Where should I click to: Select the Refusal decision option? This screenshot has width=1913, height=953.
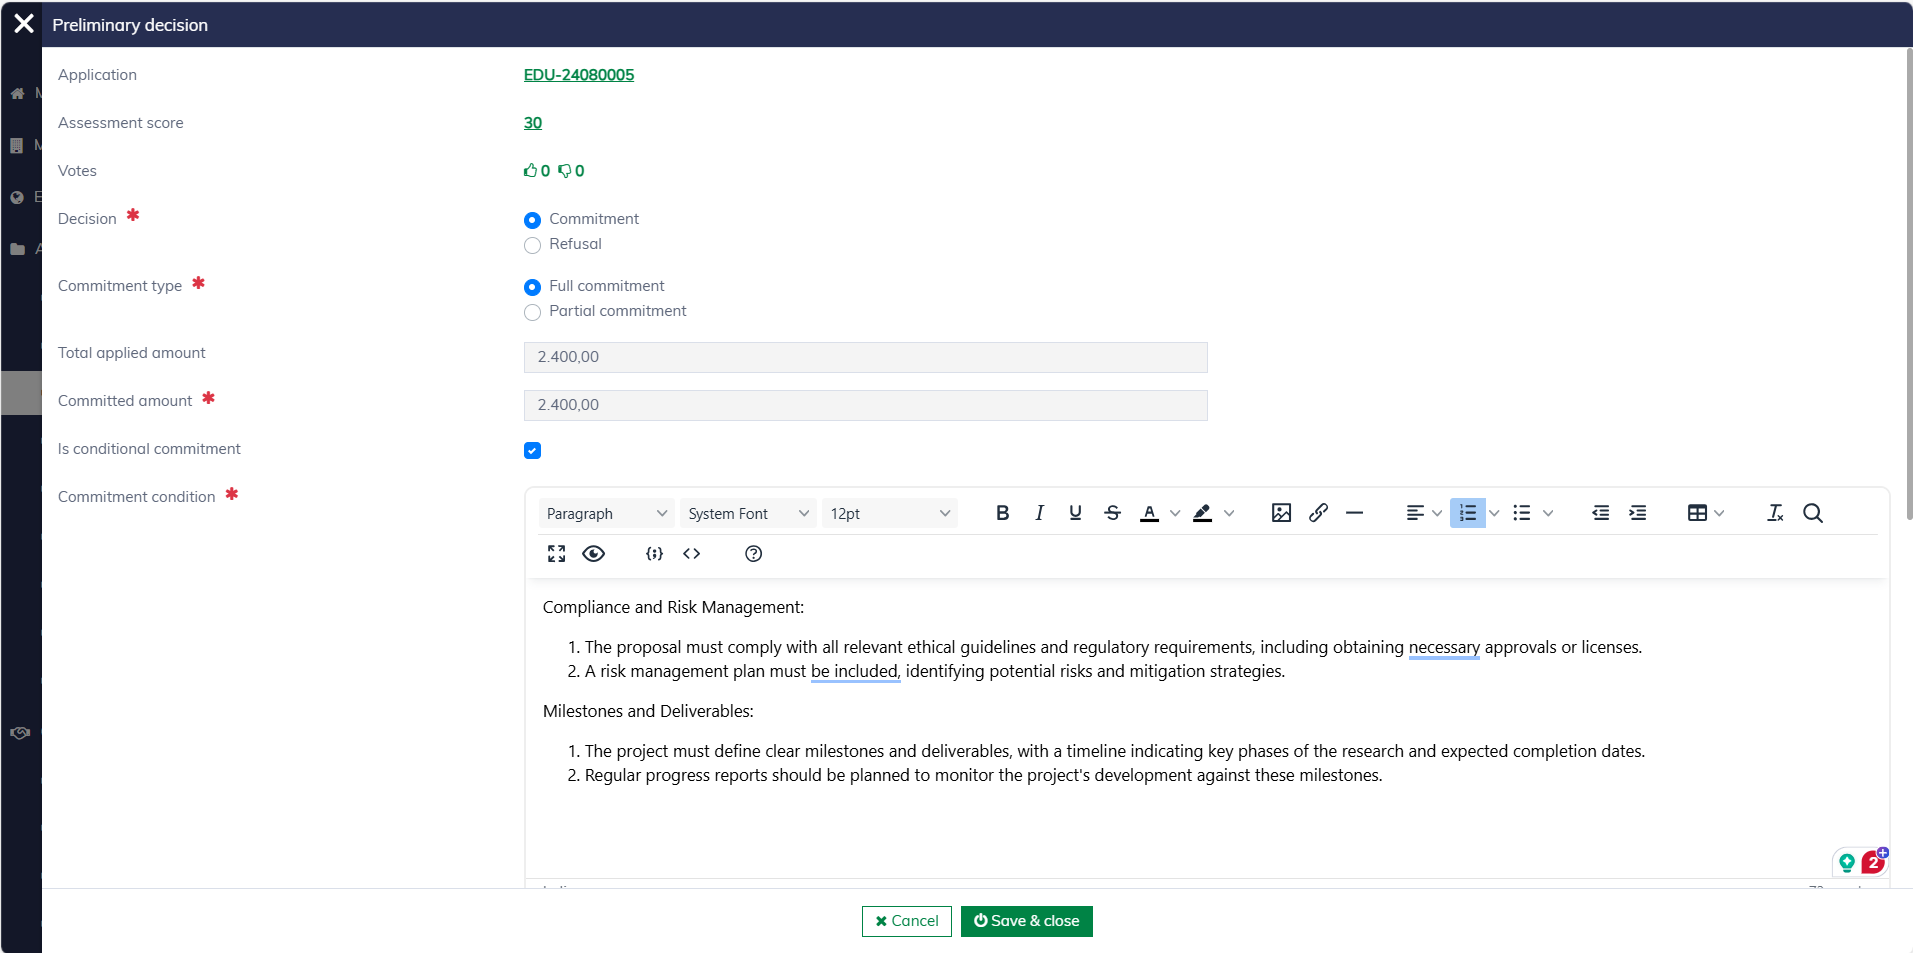coord(532,245)
